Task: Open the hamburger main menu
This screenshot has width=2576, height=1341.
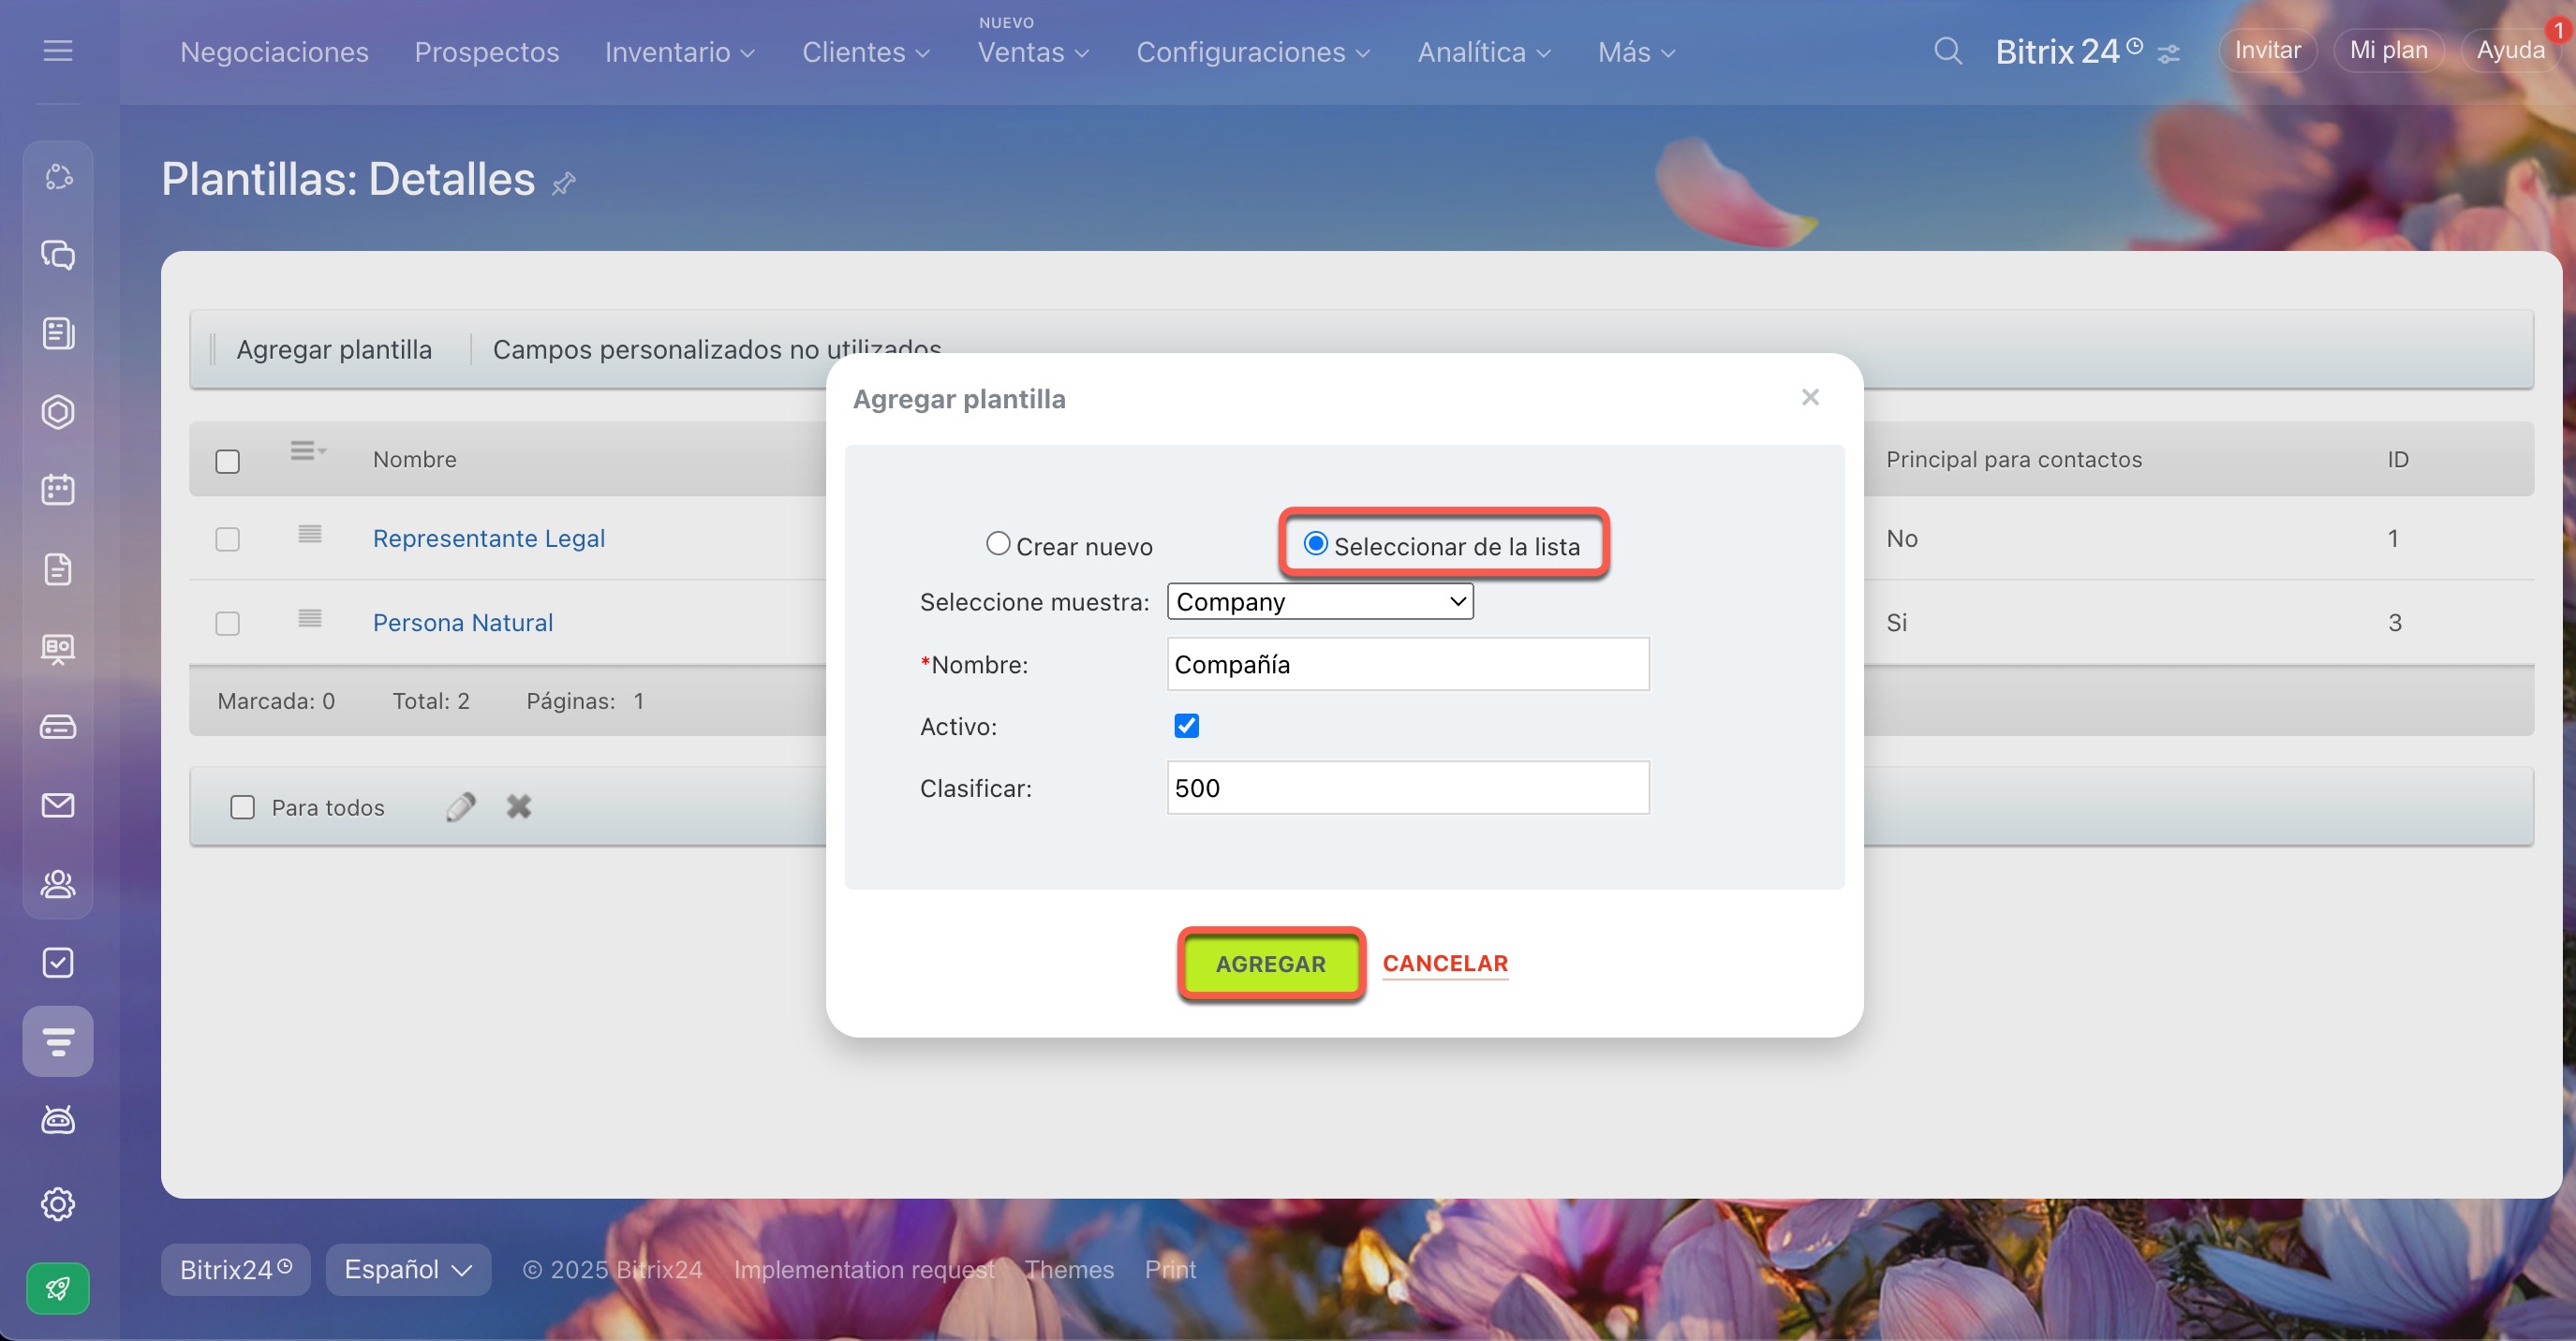Action: (x=58, y=51)
